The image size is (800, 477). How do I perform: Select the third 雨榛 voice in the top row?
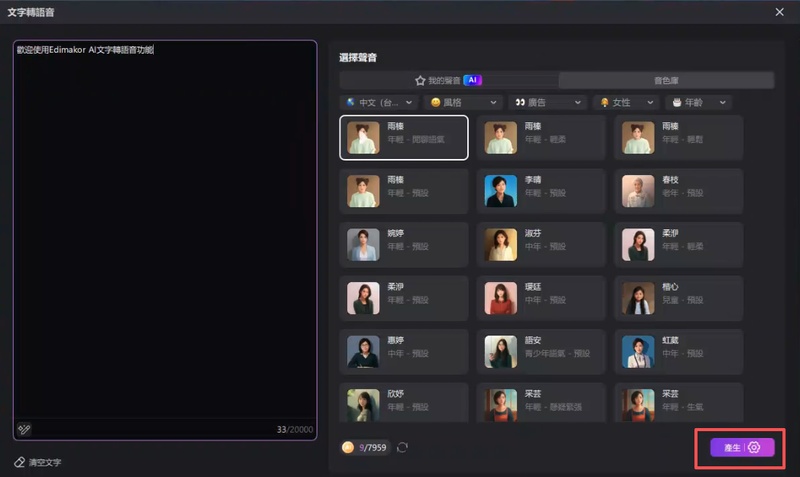click(678, 138)
